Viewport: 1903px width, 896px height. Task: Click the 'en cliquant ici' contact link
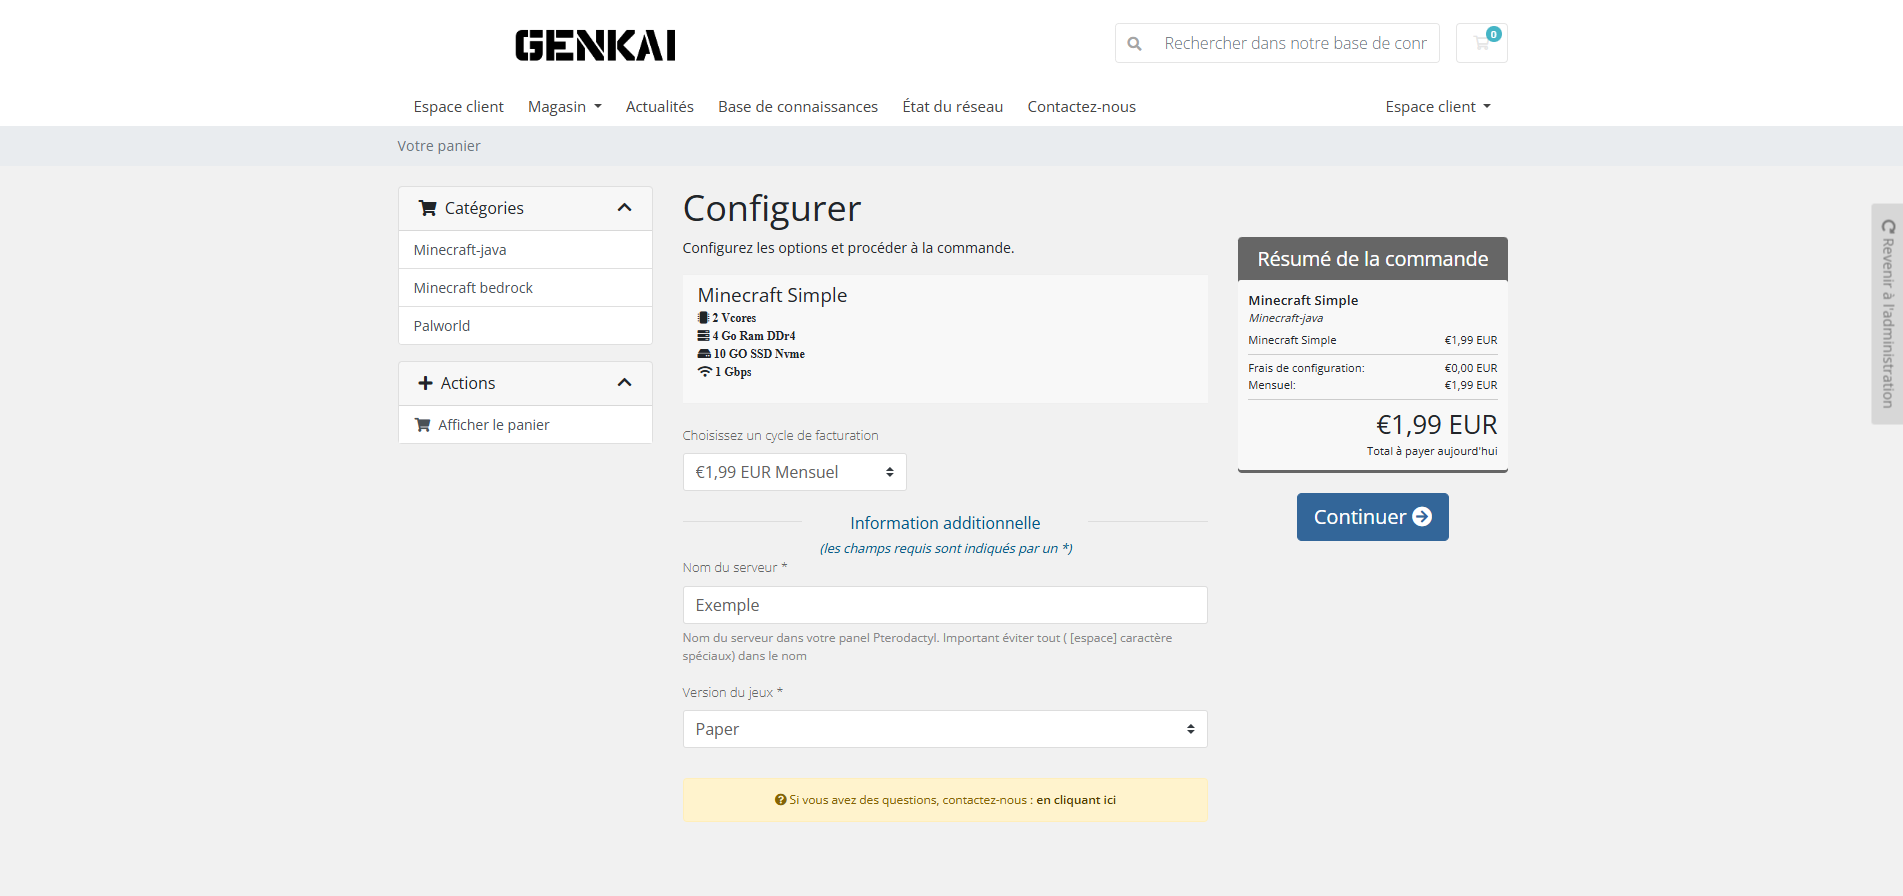click(1076, 800)
